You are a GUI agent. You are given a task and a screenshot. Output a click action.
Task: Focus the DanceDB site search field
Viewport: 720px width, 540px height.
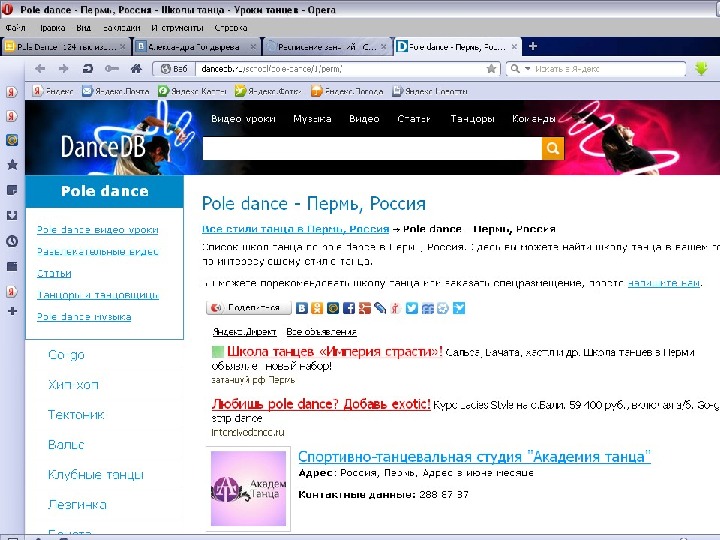[x=372, y=148]
